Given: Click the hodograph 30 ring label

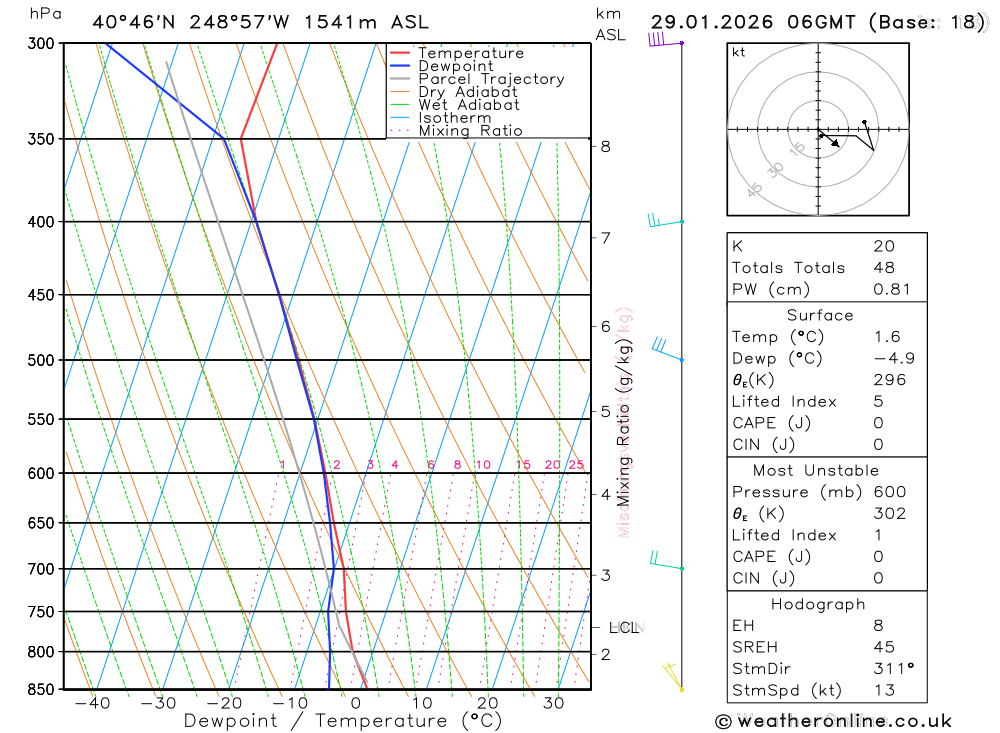Looking at the screenshot, I should point(776,170).
